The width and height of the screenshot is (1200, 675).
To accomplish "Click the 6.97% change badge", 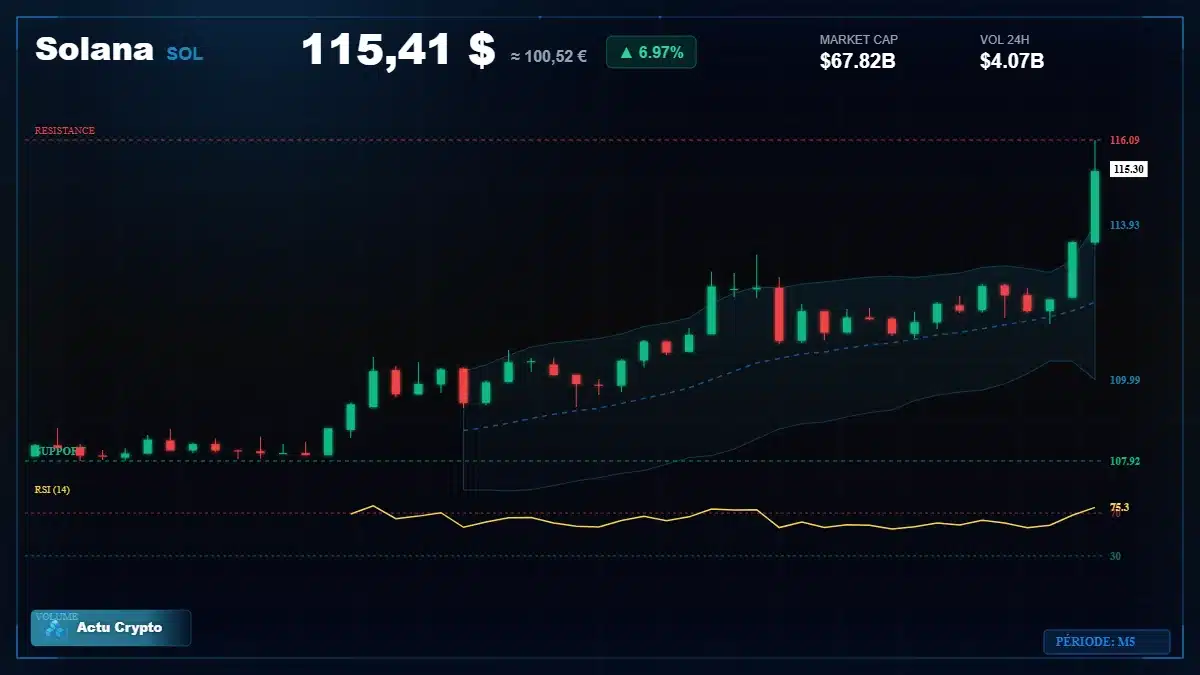I will (x=651, y=52).
